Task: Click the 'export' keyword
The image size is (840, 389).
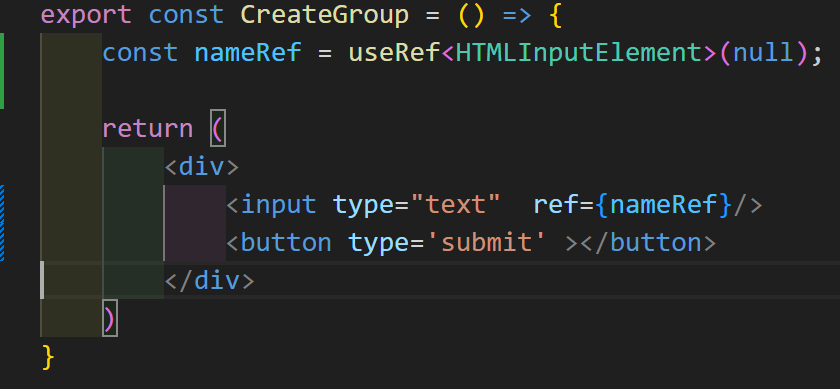Action: [x=86, y=16]
